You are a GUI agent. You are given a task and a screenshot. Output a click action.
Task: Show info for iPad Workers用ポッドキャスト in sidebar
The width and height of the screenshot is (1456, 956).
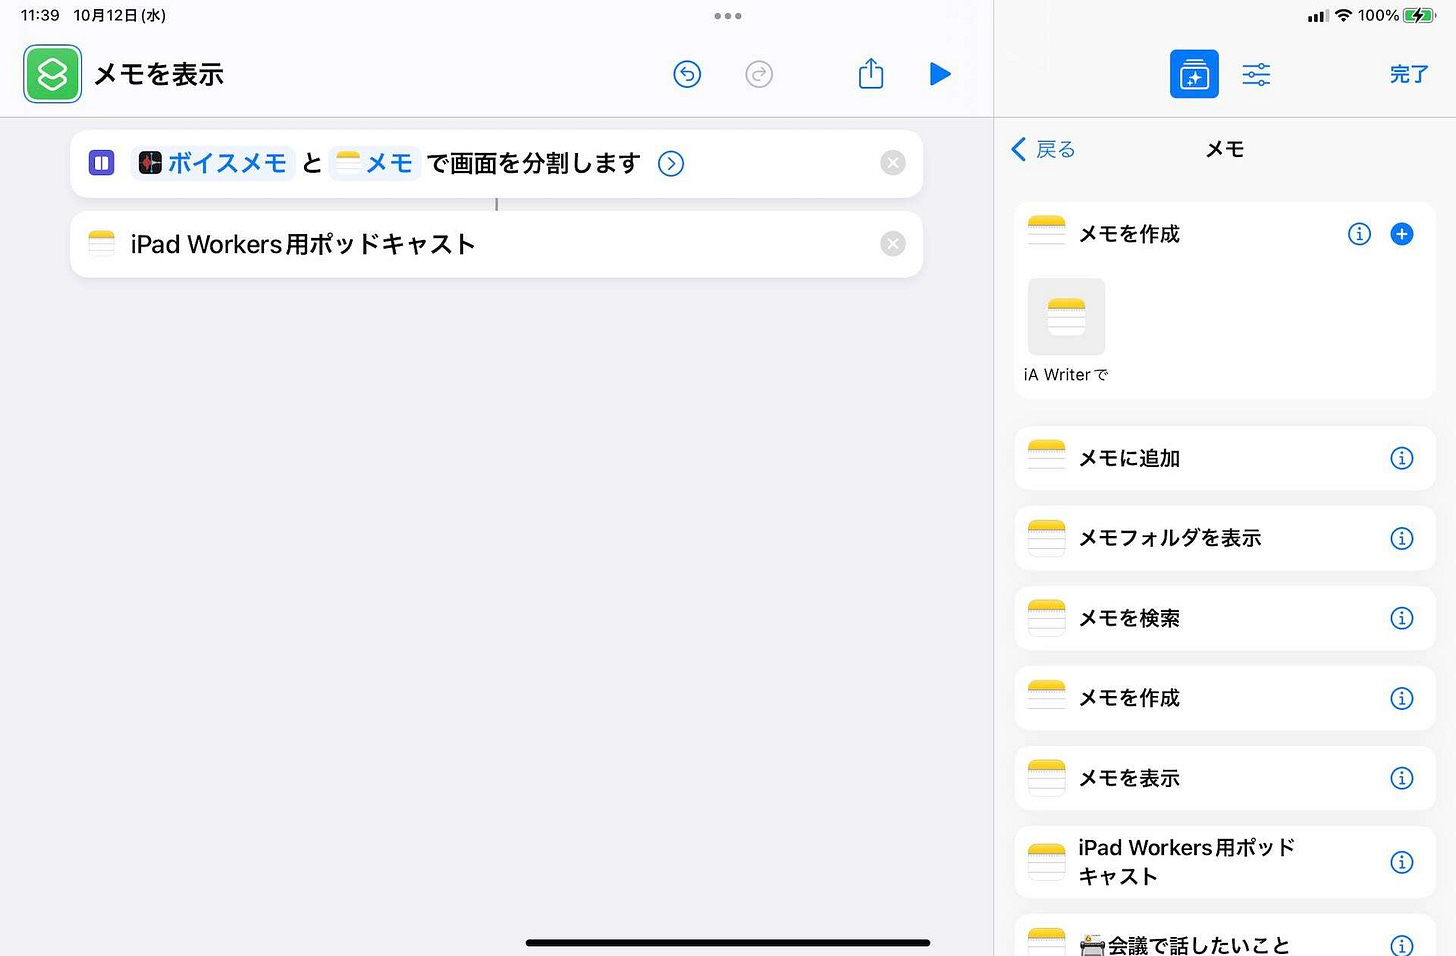tap(1402, 862)
